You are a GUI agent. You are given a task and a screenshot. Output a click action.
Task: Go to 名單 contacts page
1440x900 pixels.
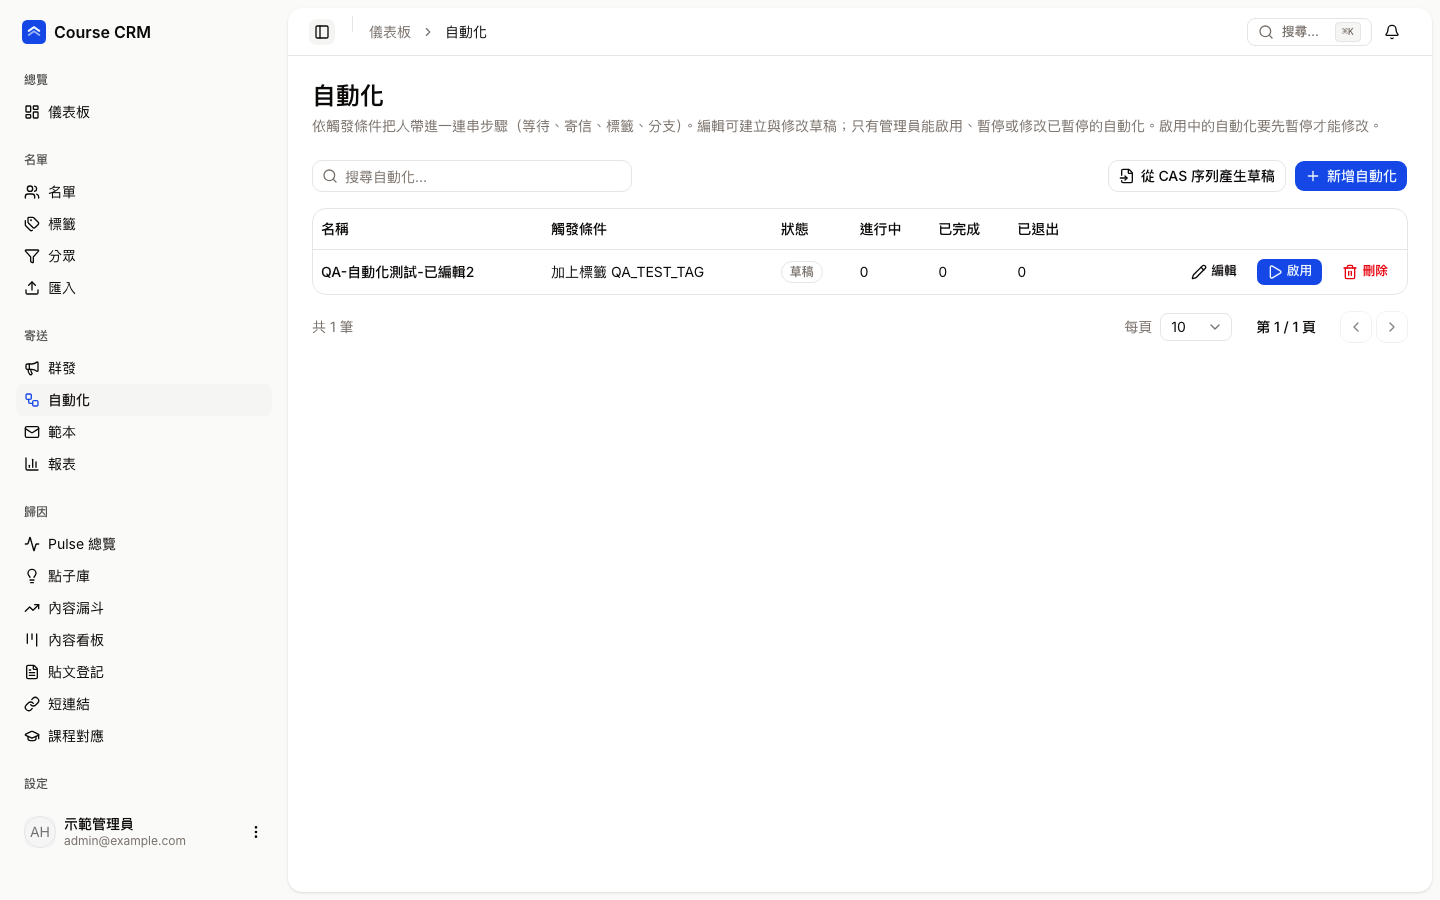(x=144, y=192)
